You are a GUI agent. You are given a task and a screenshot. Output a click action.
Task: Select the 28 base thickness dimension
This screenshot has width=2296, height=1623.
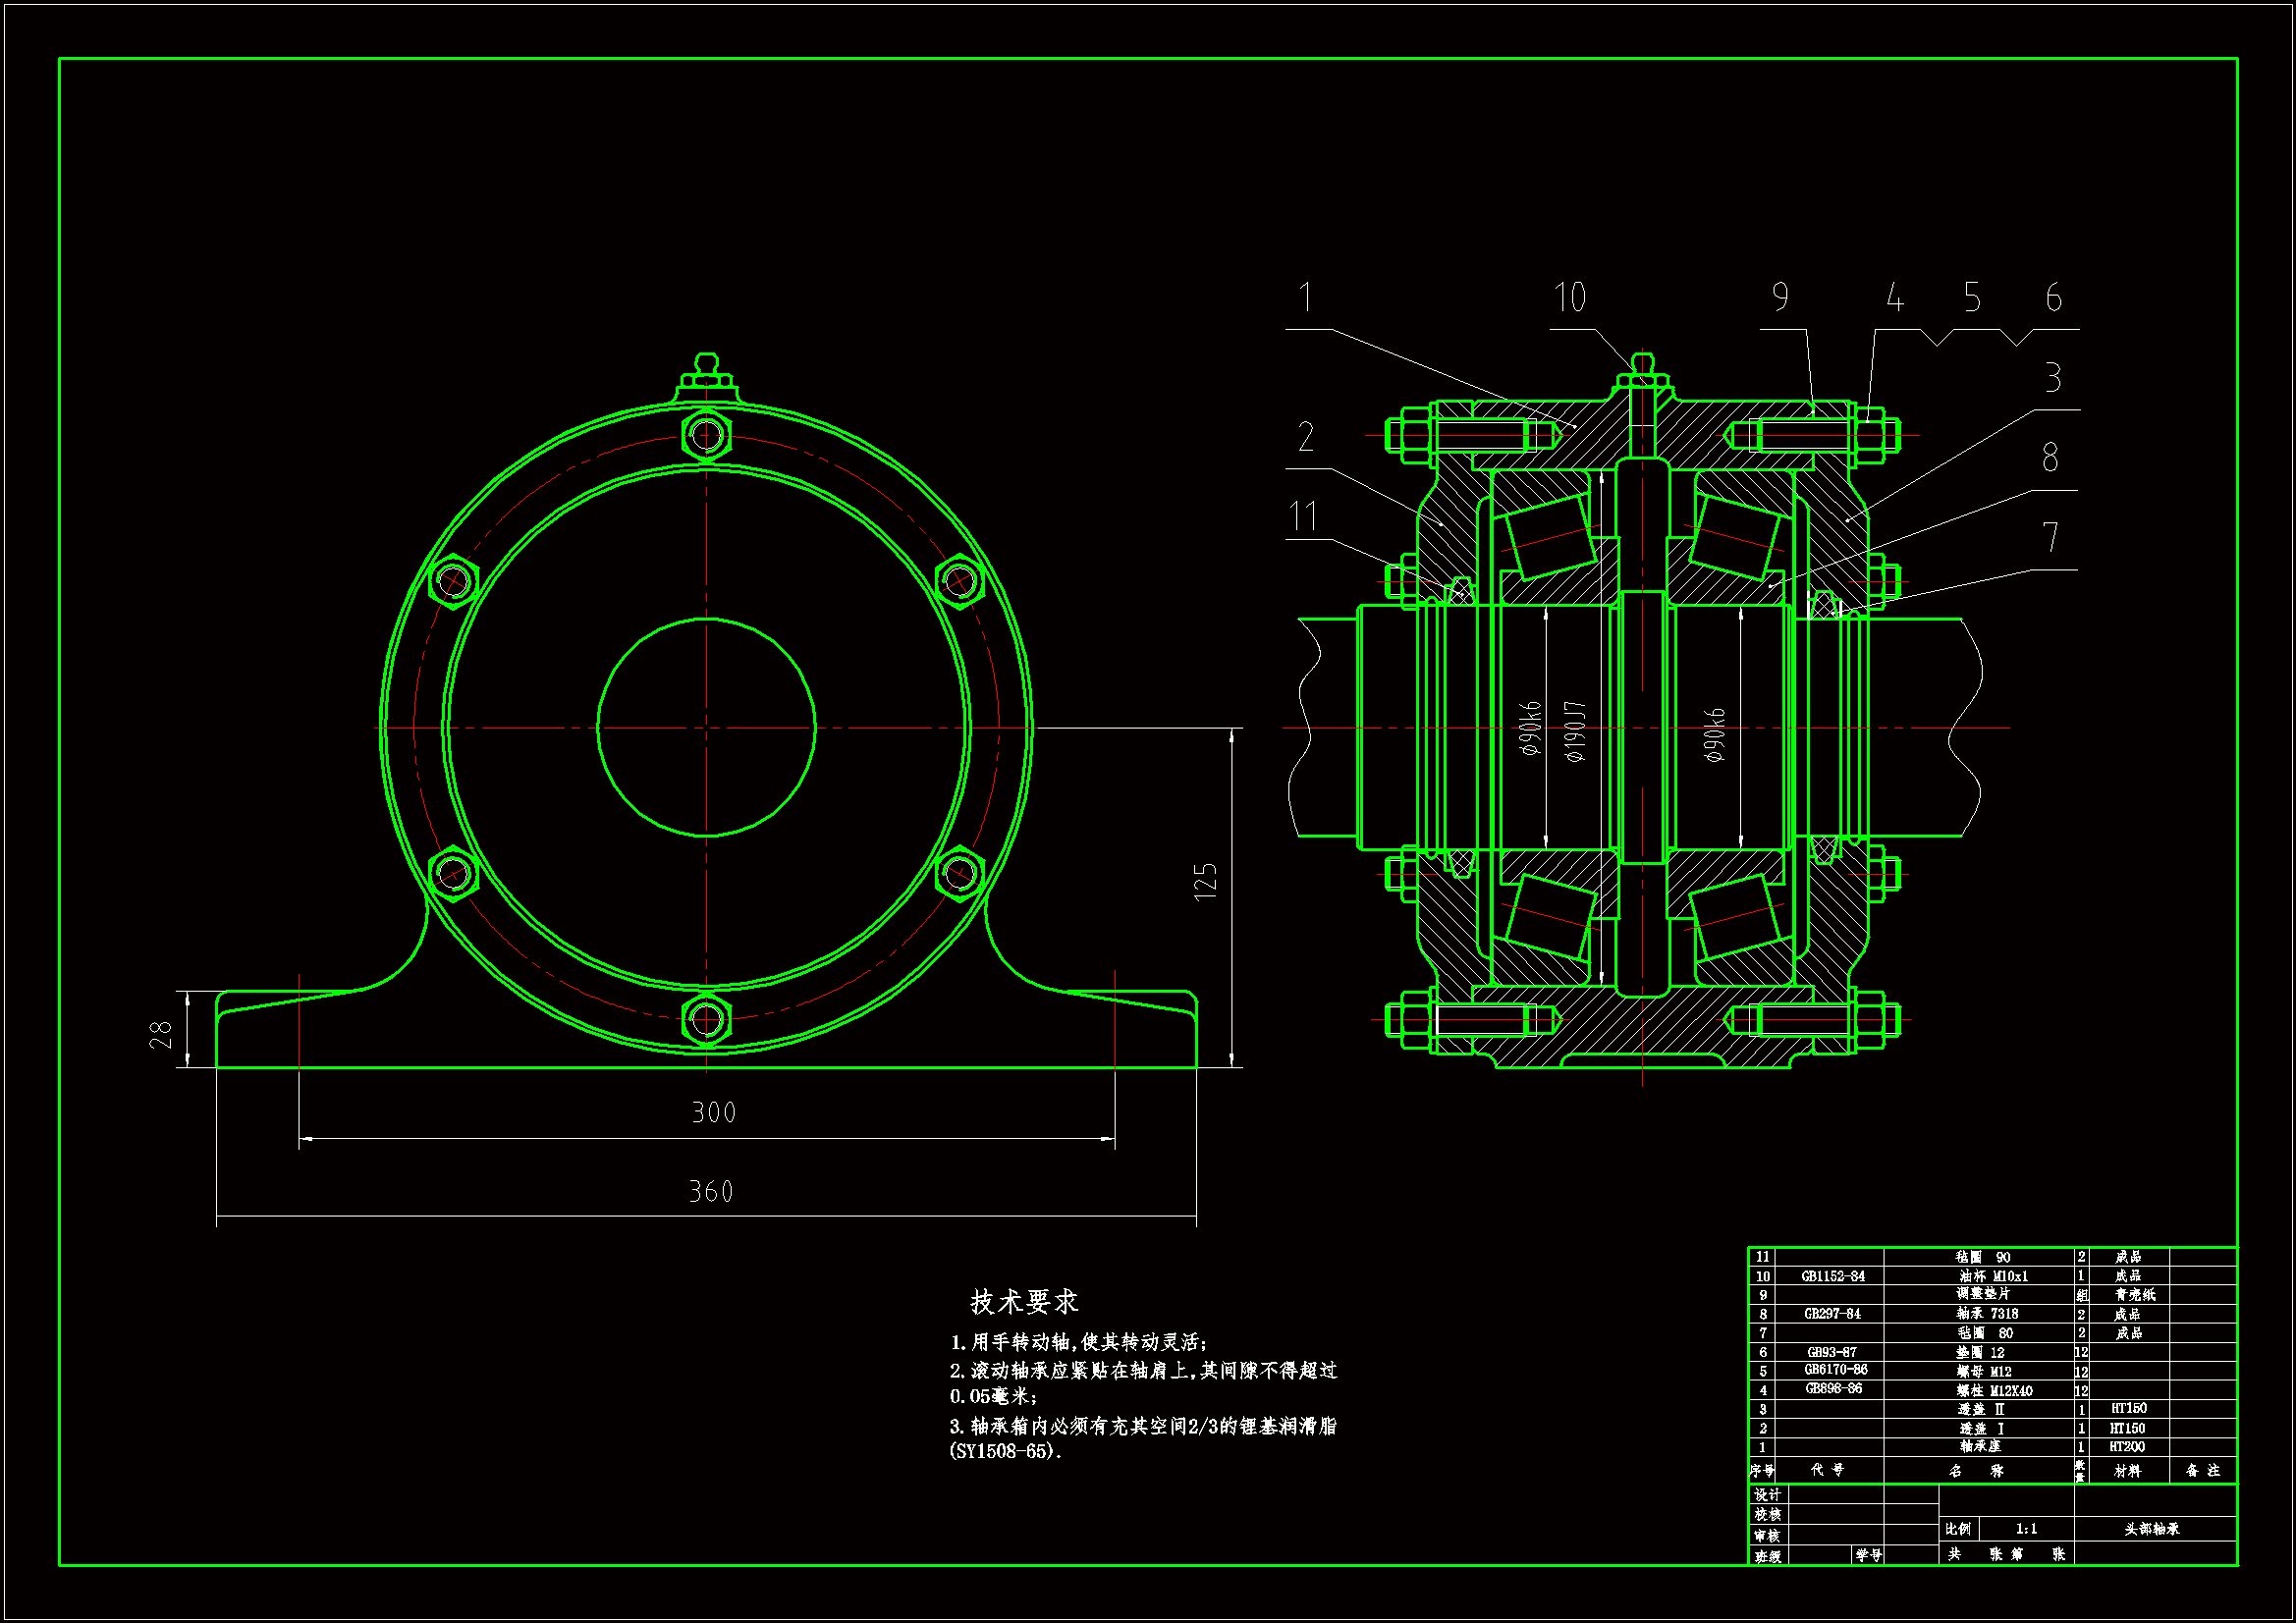tap(161, 1034)
